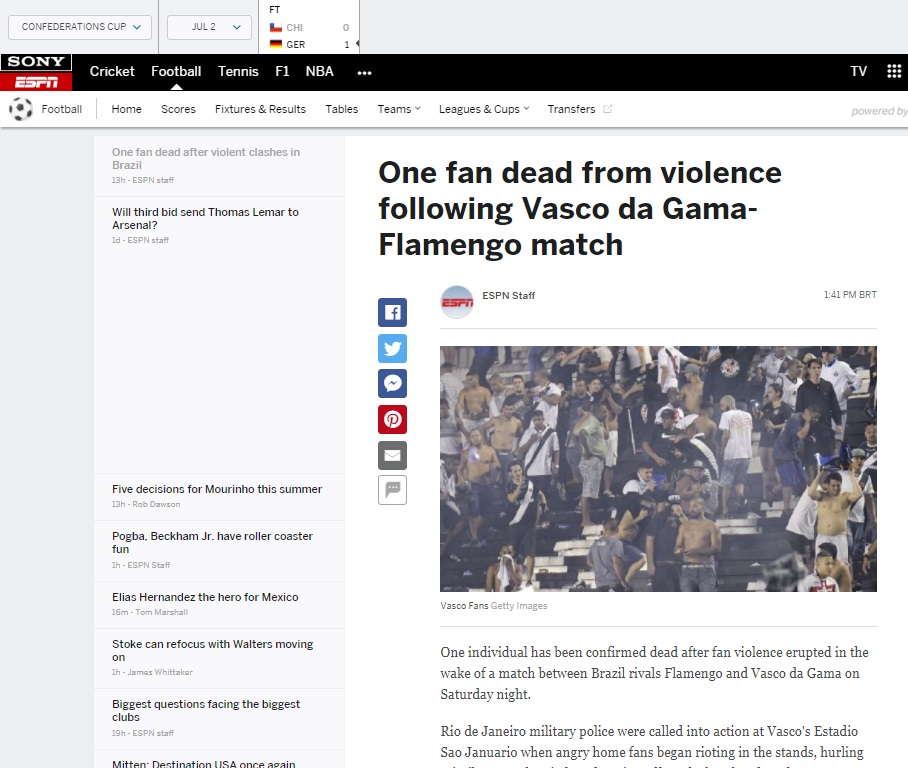Open the Thomas Lemar Arsenal article
The height and width of the screenshot is (768, 908).
(205, 218)
